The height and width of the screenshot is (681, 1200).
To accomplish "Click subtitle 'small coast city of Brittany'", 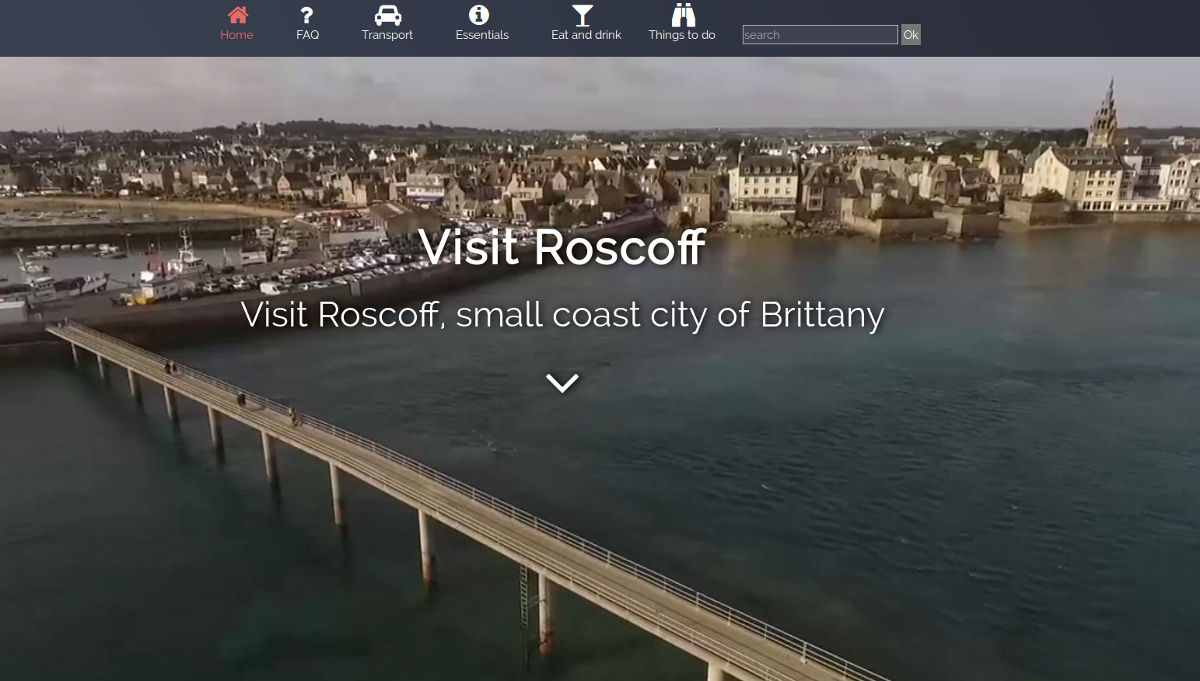I will pos(670,315).
